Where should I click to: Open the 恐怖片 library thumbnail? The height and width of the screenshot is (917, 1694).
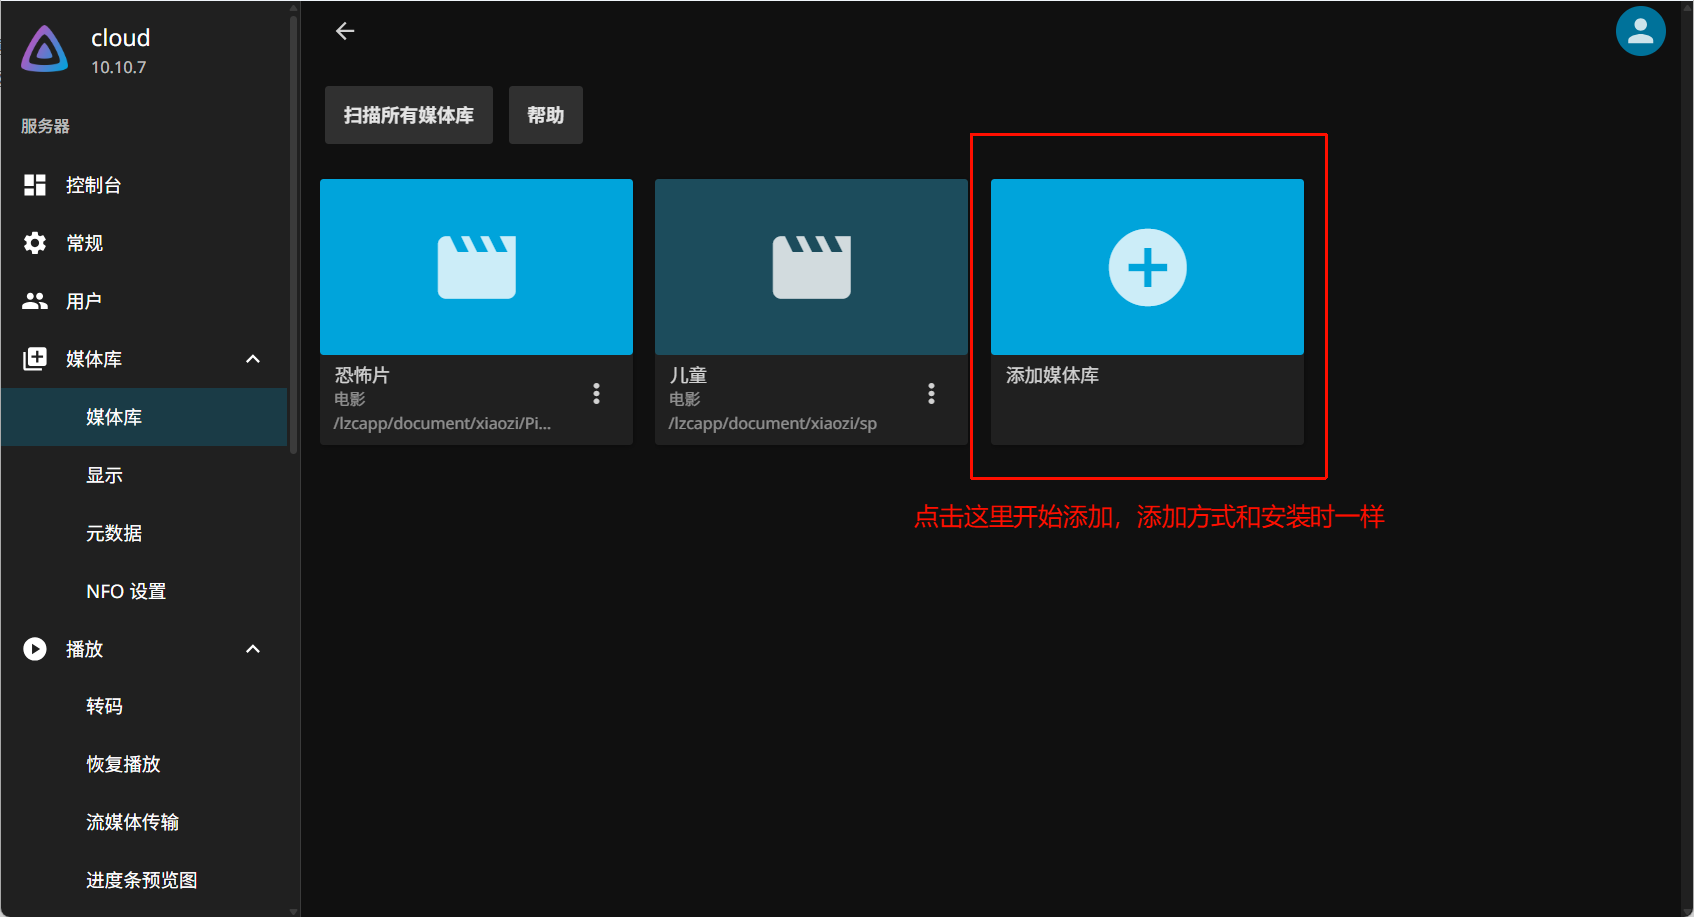(x=476, y=267)
